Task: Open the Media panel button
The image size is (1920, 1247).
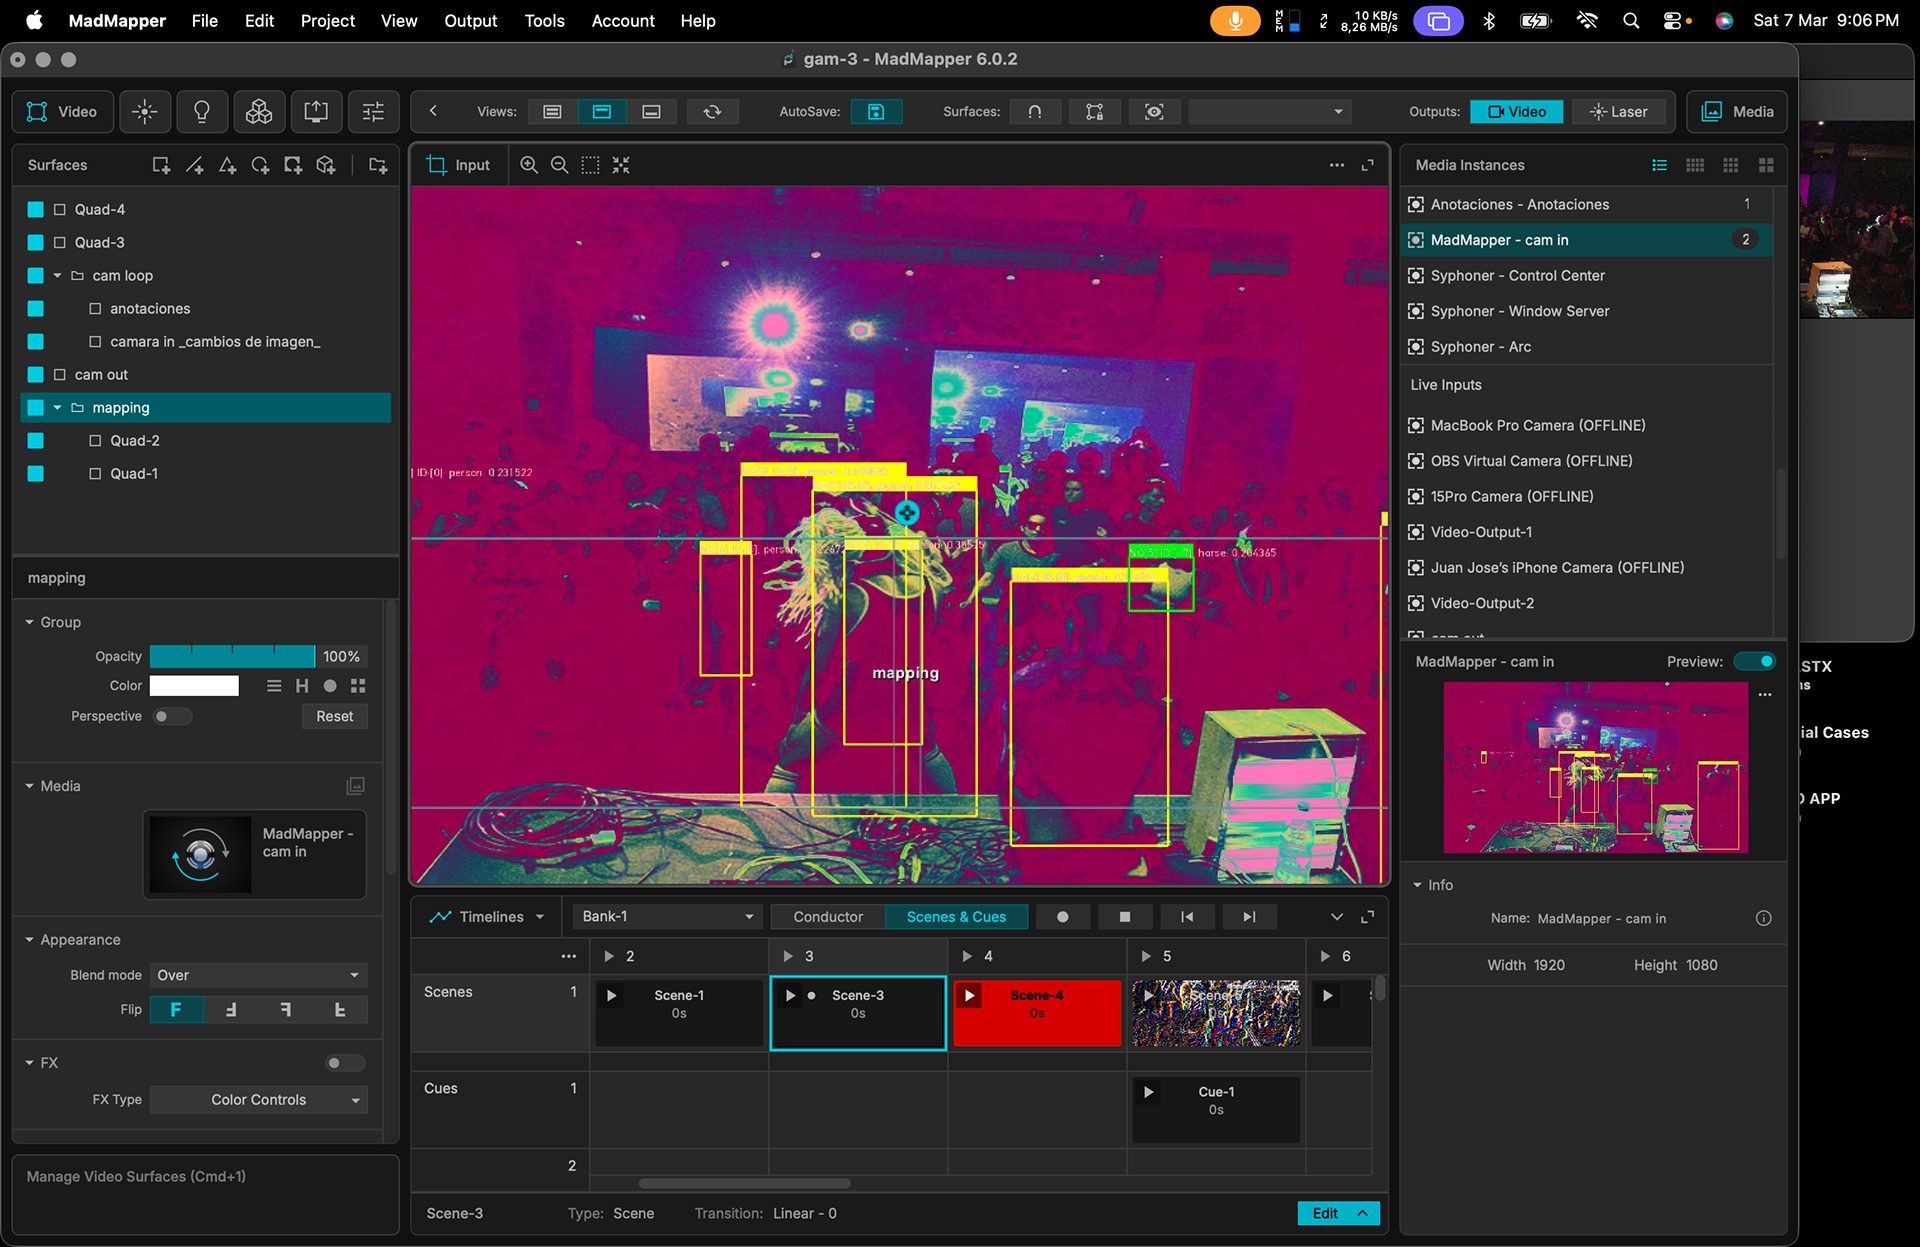Action: 1738,112
